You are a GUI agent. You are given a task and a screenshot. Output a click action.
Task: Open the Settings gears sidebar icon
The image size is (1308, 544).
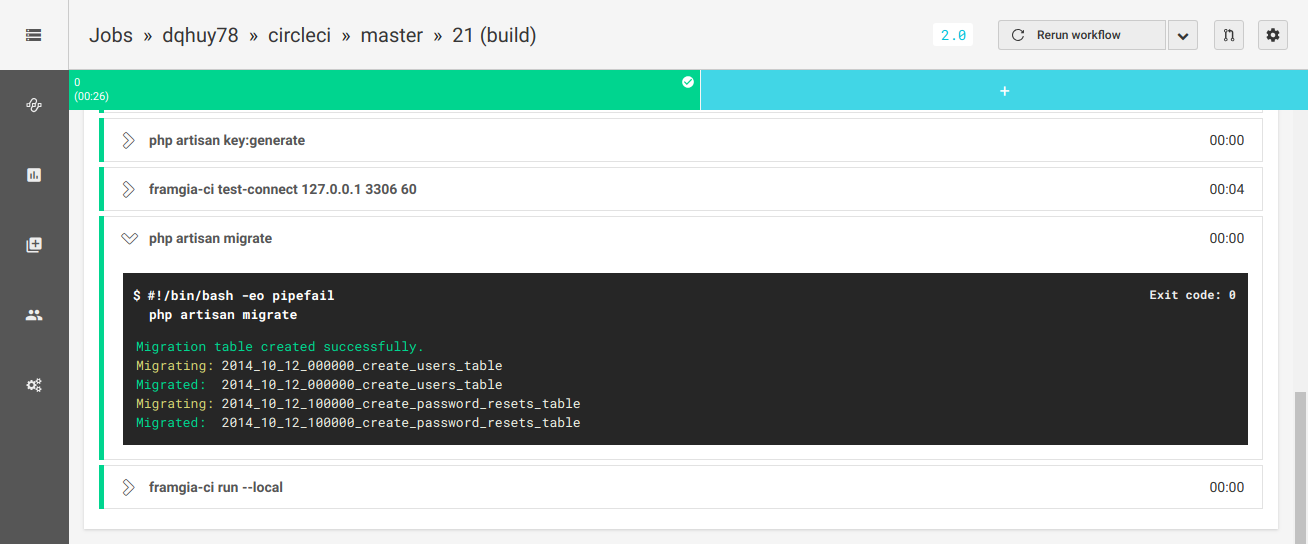click(x=34, y=385)
